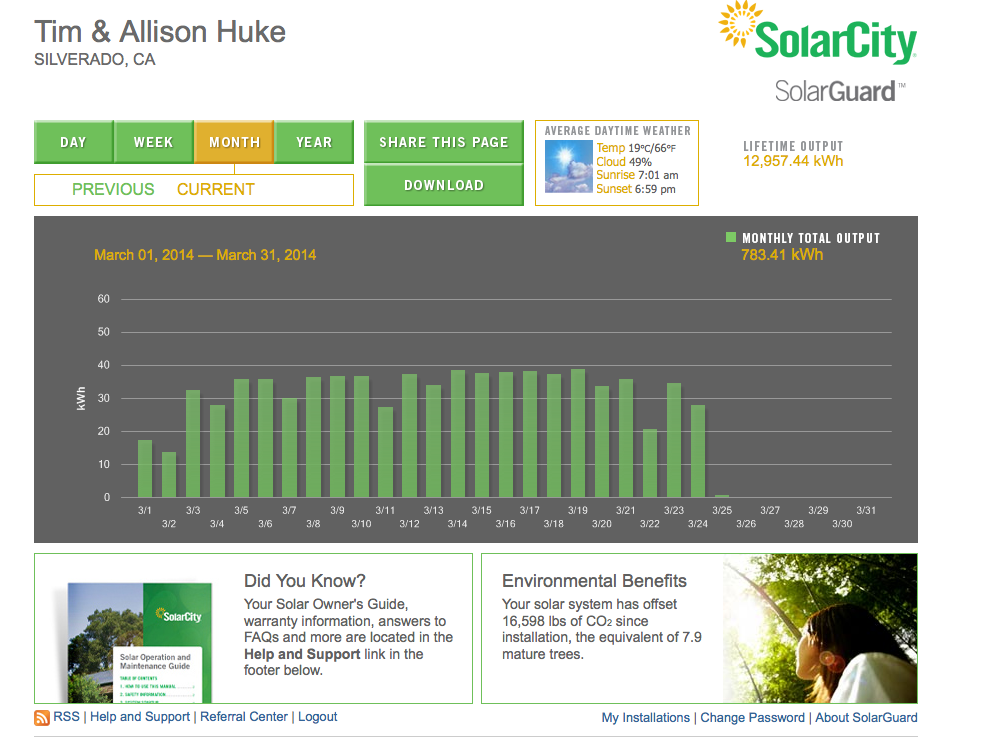Click the Download button
994x737 pixels.
point(443,185)
